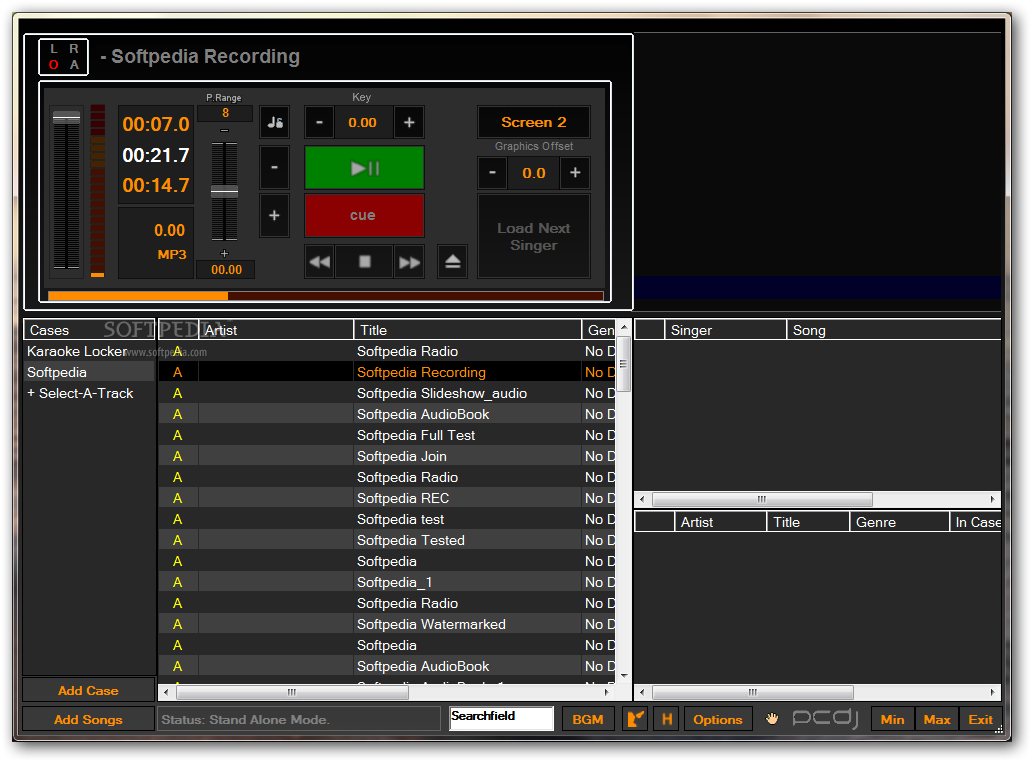Select the Softpedia Watermarked track

pyautogui.click(x=387, y=624)
